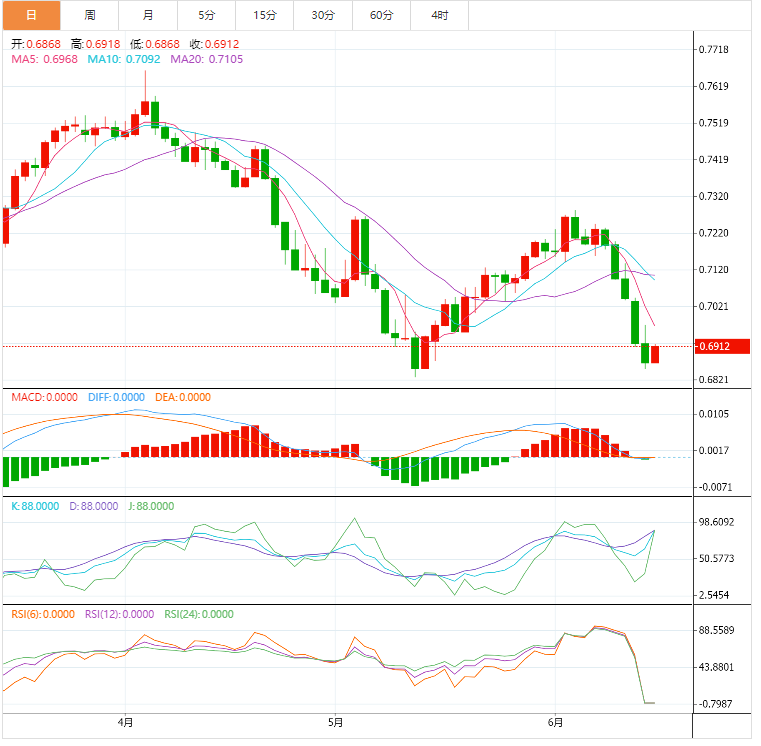The height and width of the screenshot is (746, 761).
Task: Show the 30分 interval chart
Action: click(x=323, y=15)
